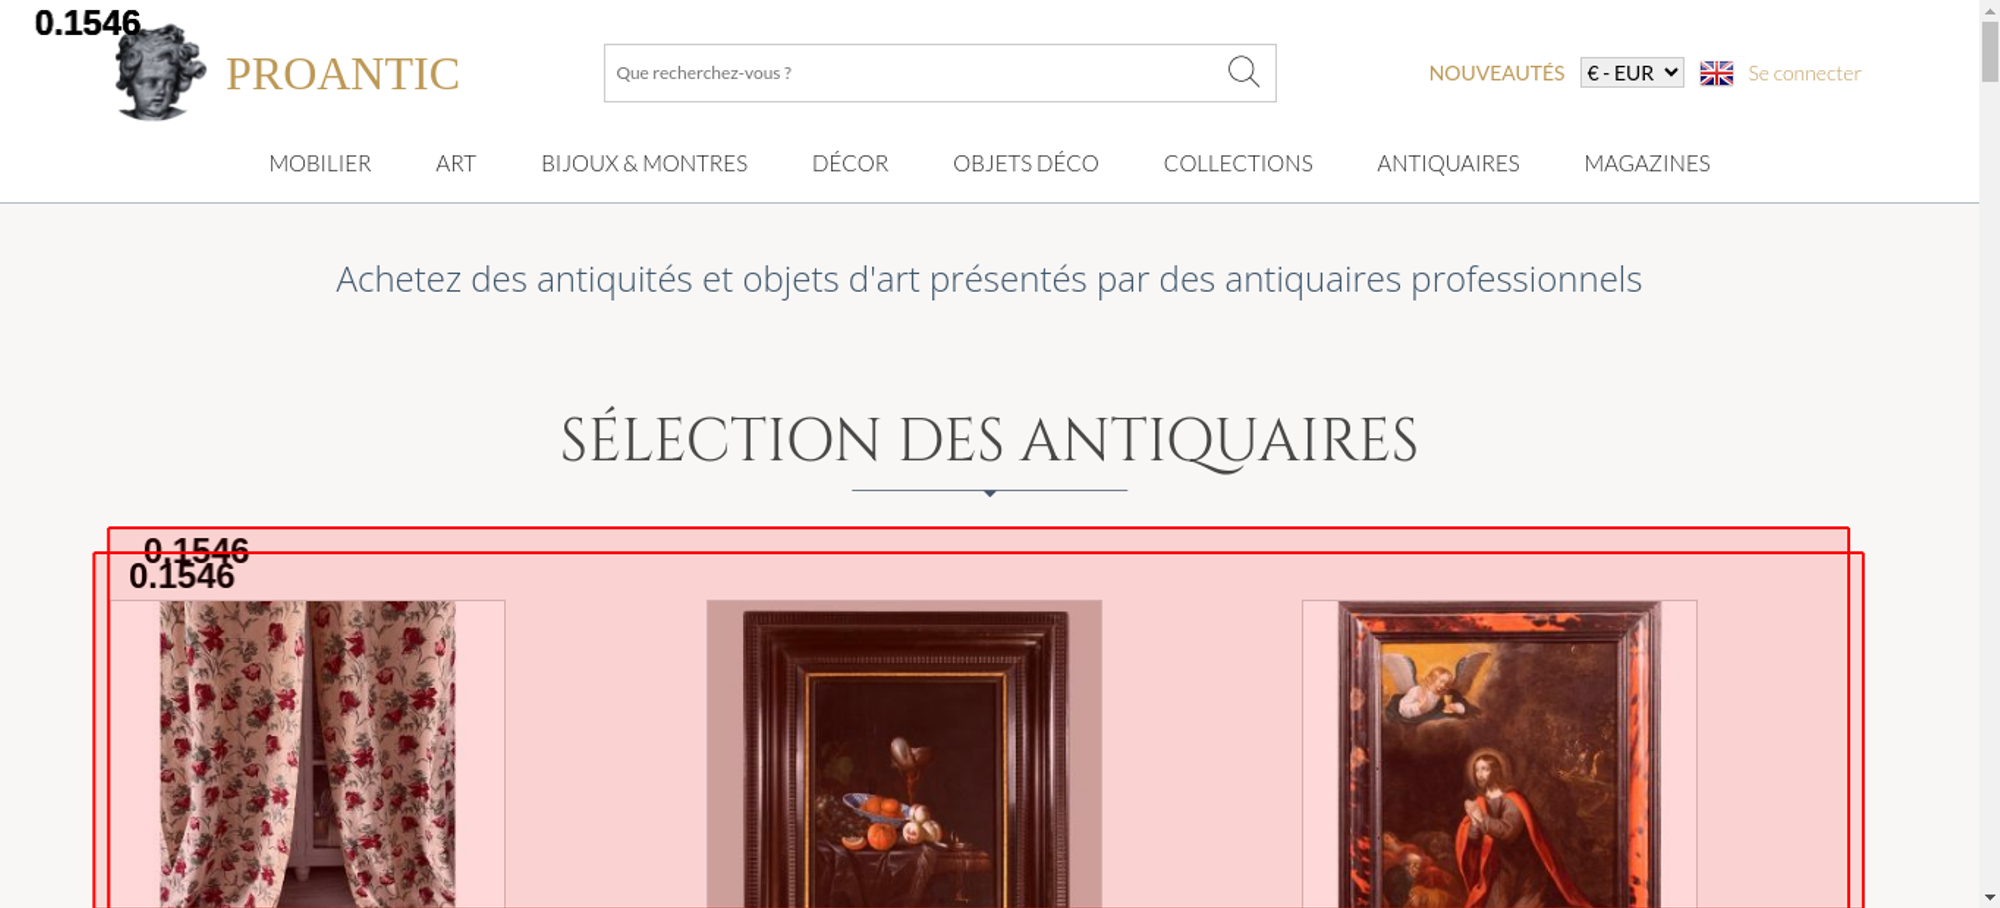Image resolution: width=2000 pixels, height=908 pixels.
Task: Click the magnifying glass search icon
Action: [x=1243, y=72]
